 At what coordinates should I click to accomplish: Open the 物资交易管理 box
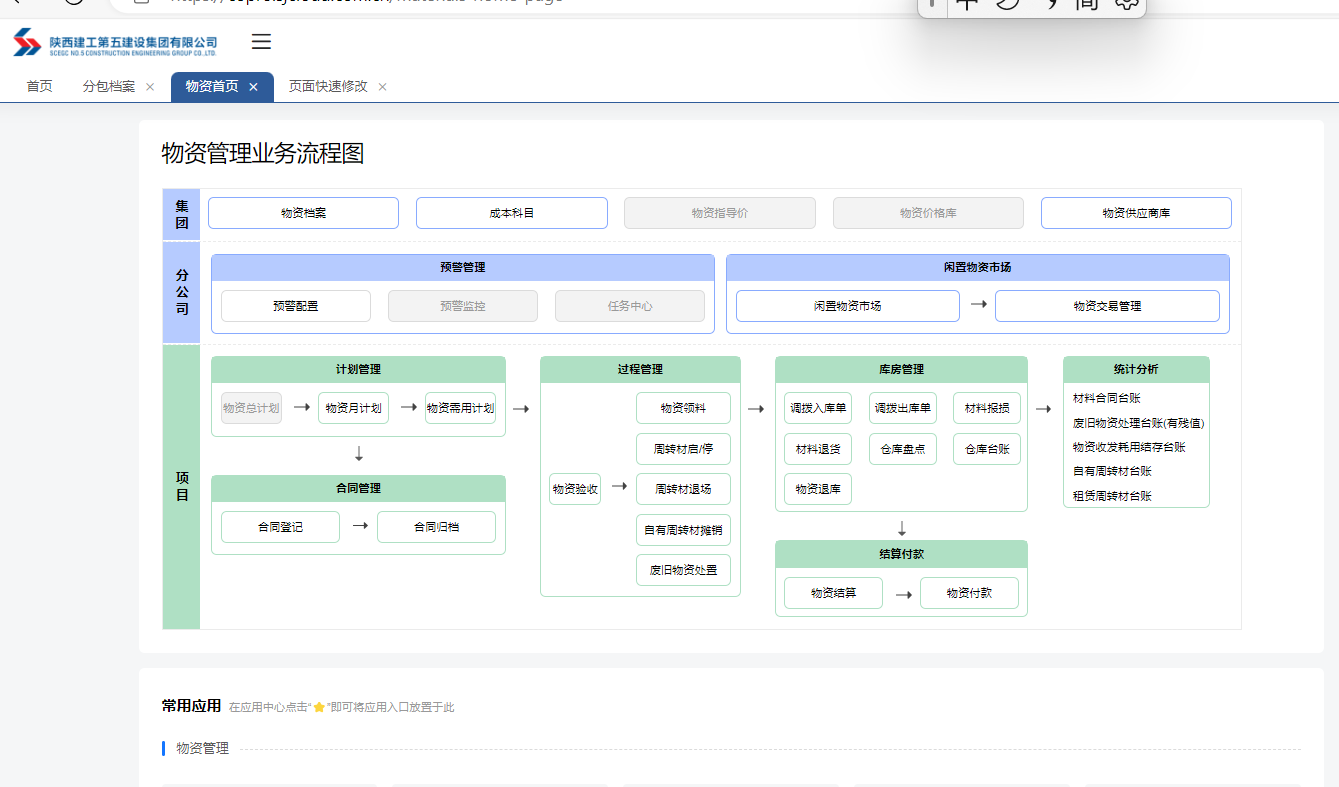[x=1106, y=306]
